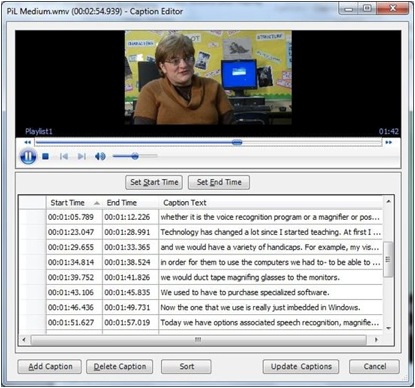Viewport: 415px width, 388px height.
Task: Click the horizontal scrollbar right arrow
Action: (376, 340)
